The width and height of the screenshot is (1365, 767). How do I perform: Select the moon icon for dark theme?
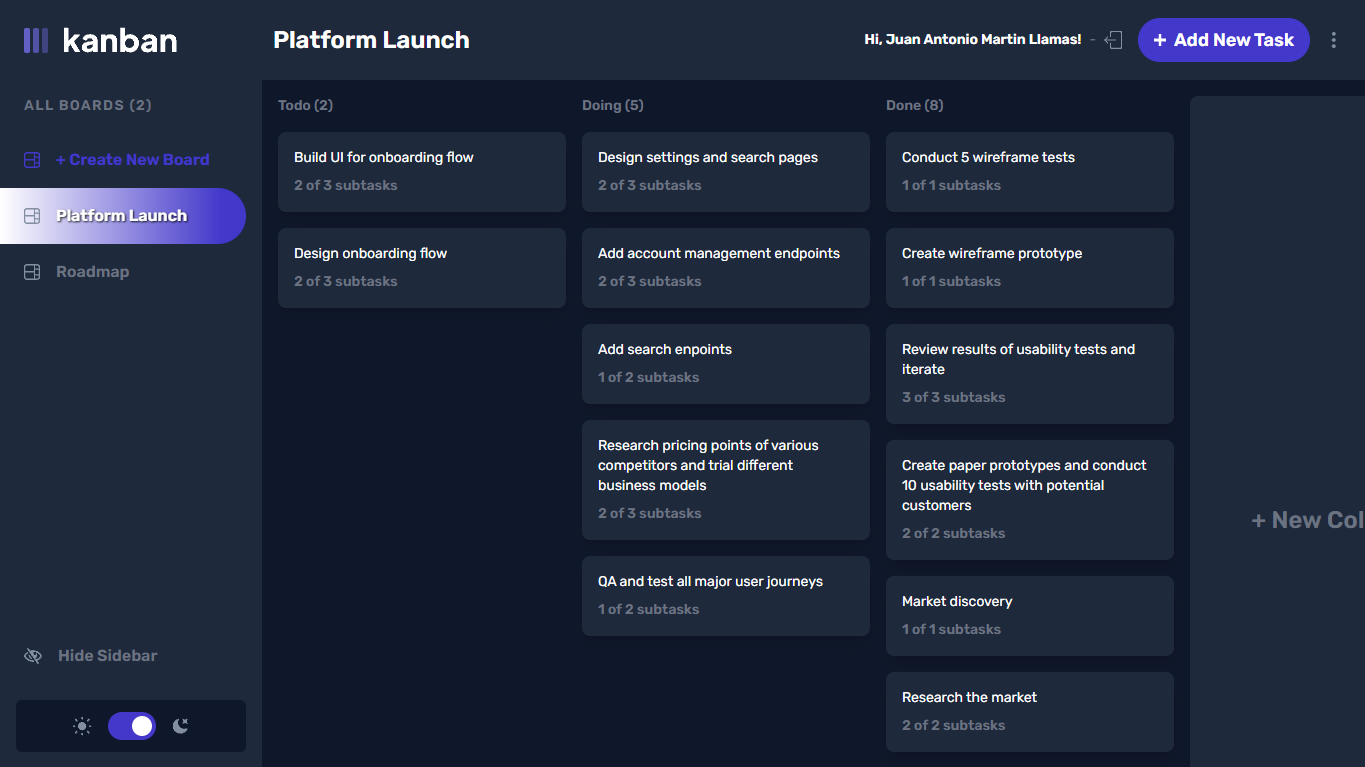181,726
